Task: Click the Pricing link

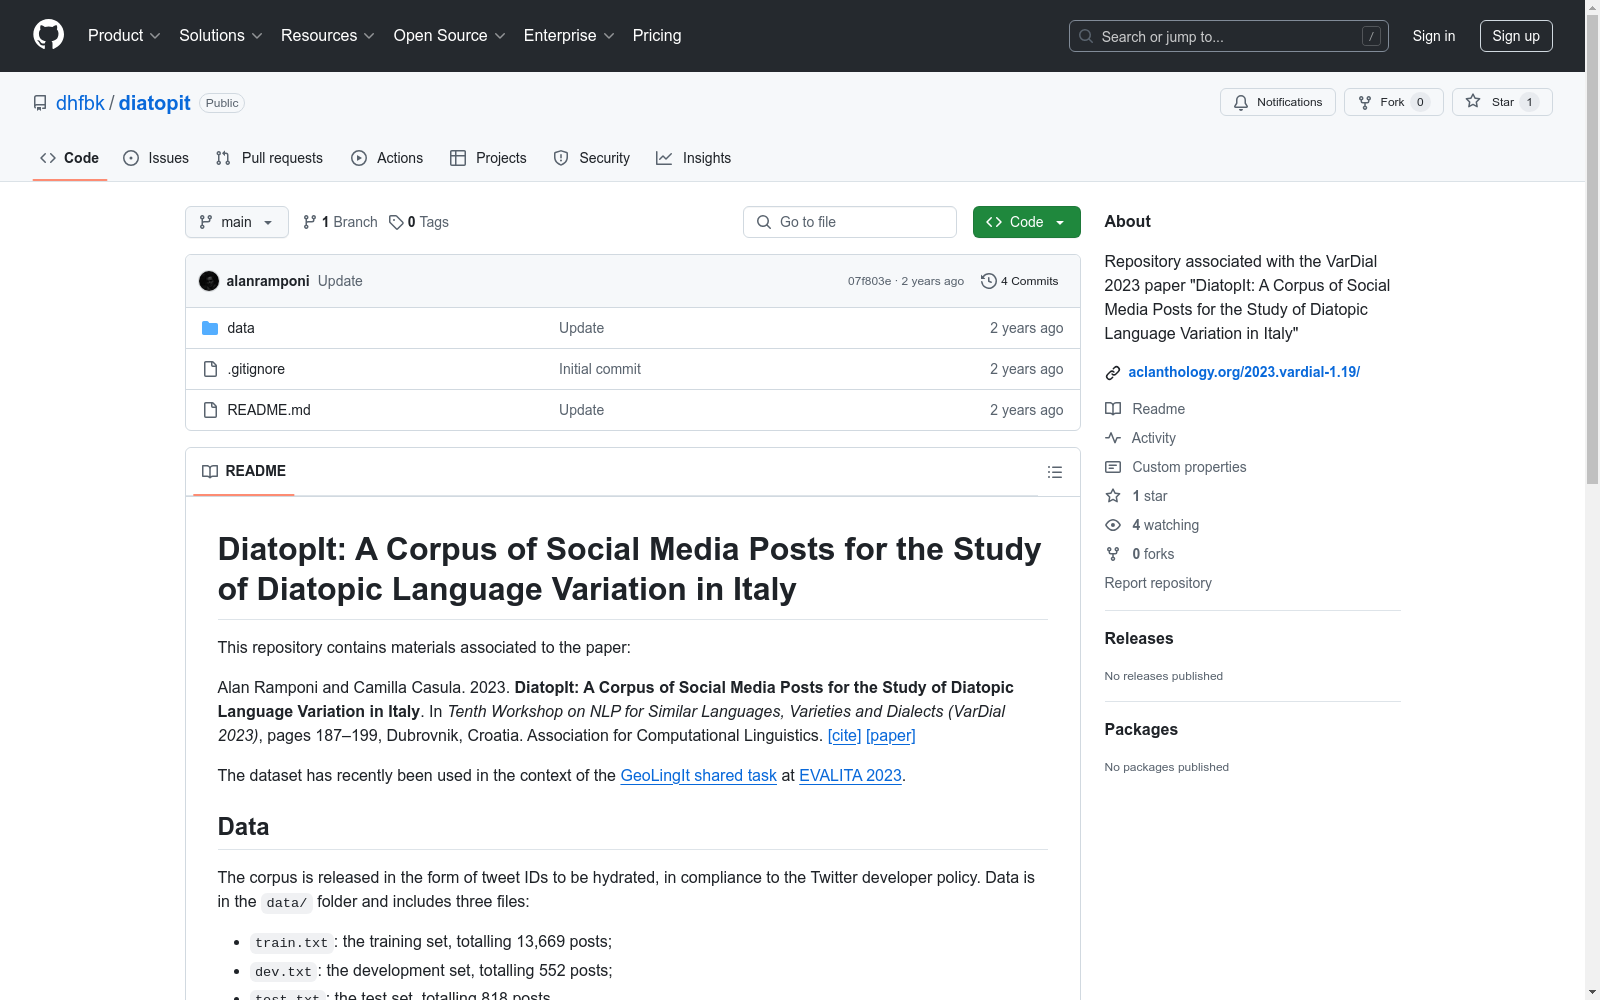Action: tap(657, 35)
